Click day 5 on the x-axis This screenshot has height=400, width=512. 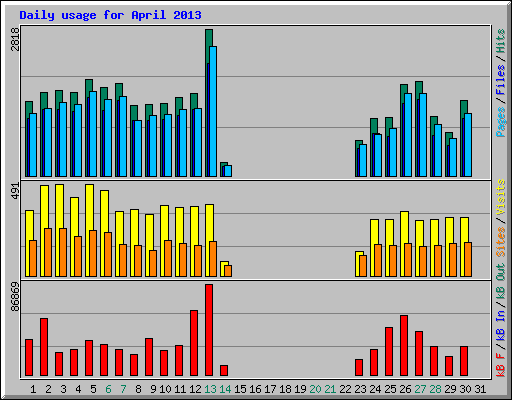click(93, 389)
